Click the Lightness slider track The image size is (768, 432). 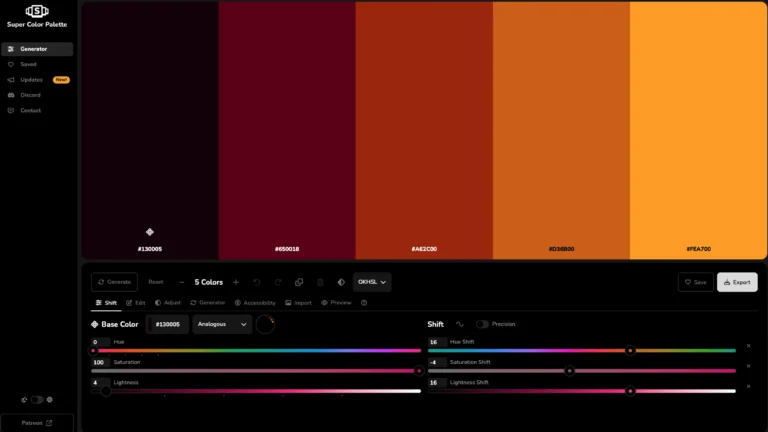pyautogui.click(x=256, y=391)
